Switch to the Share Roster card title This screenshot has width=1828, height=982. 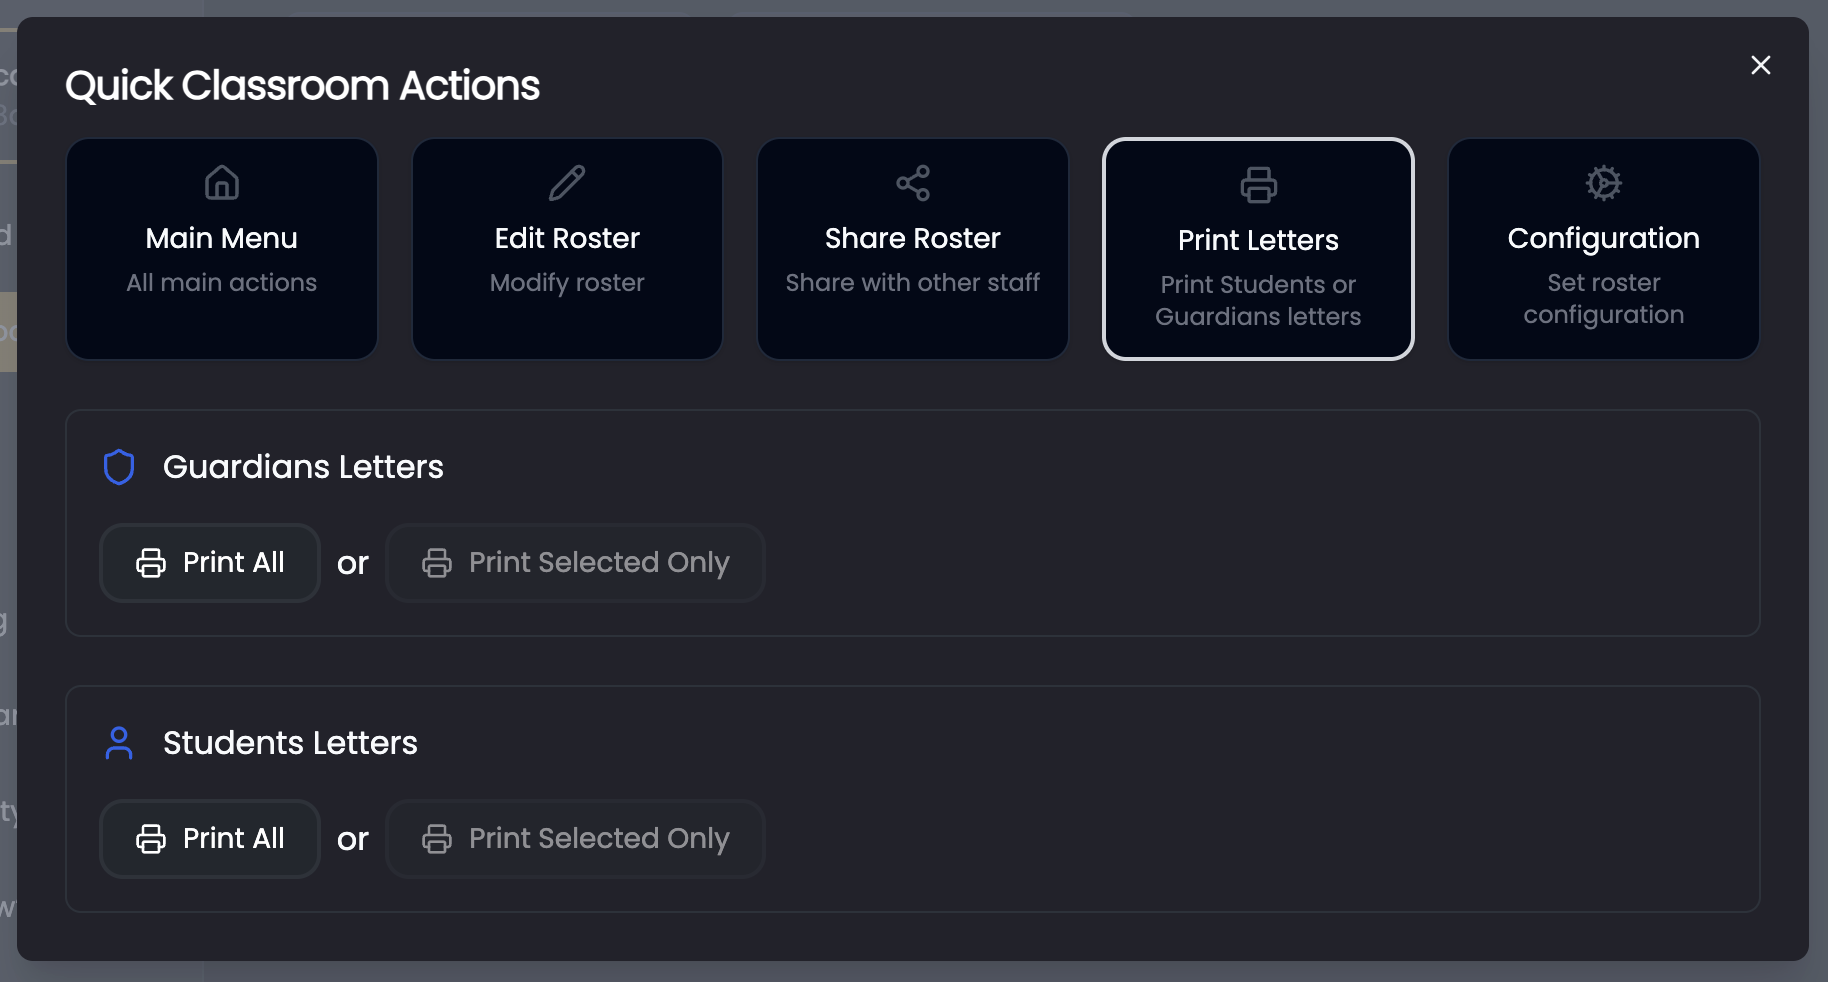[x=913, y=238]
